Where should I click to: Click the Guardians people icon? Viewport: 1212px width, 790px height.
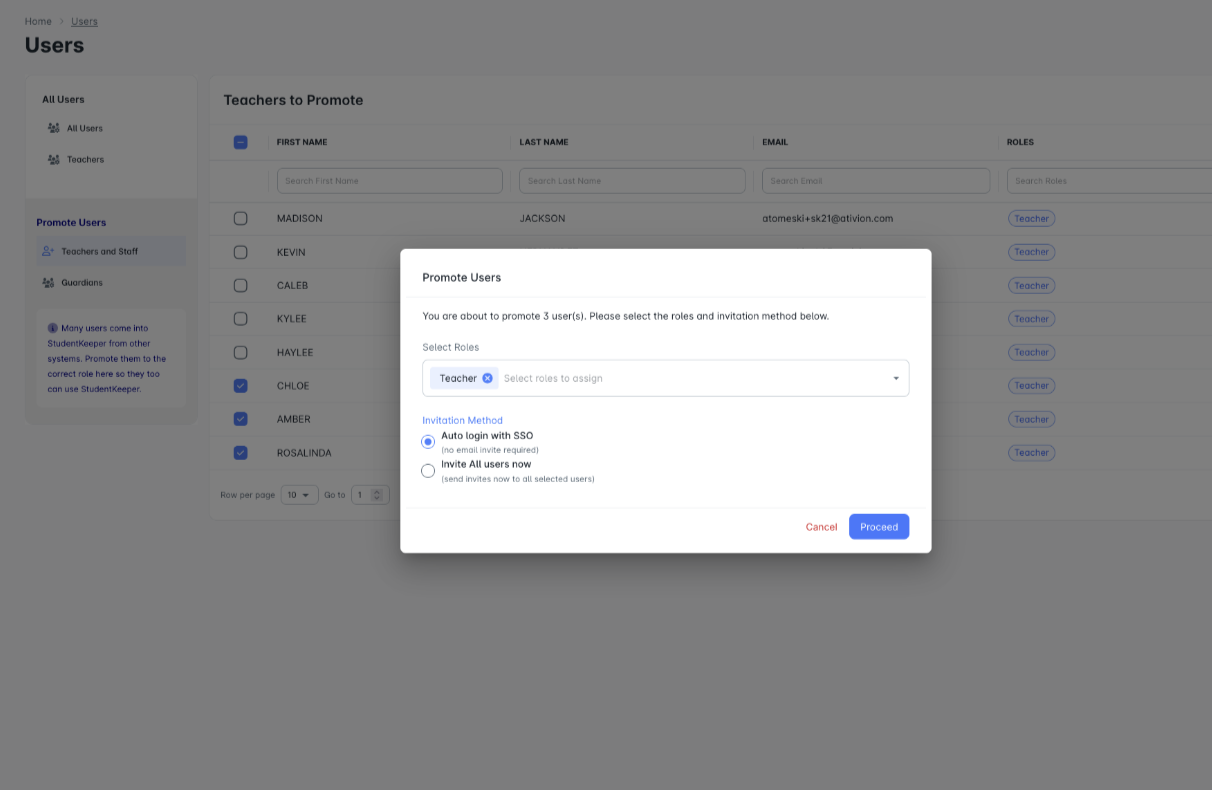[x=48, y=282]
